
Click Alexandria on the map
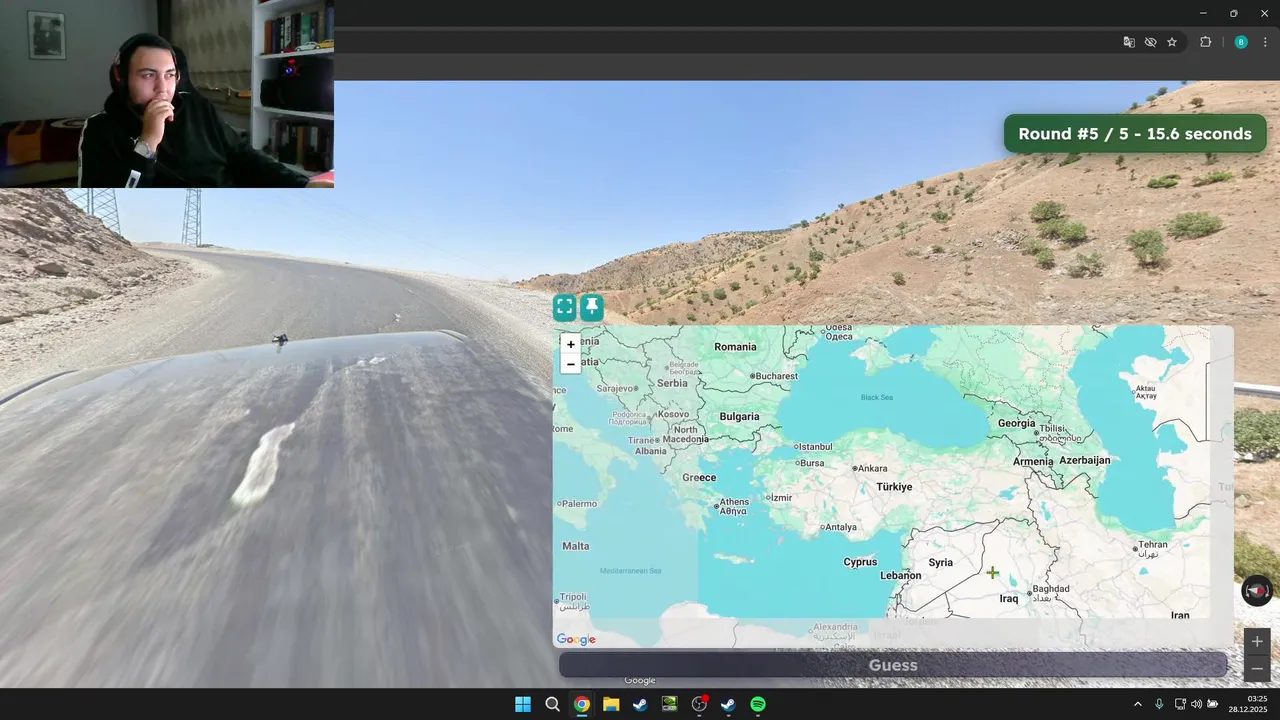pyautogui.click(x=833, y=630)
